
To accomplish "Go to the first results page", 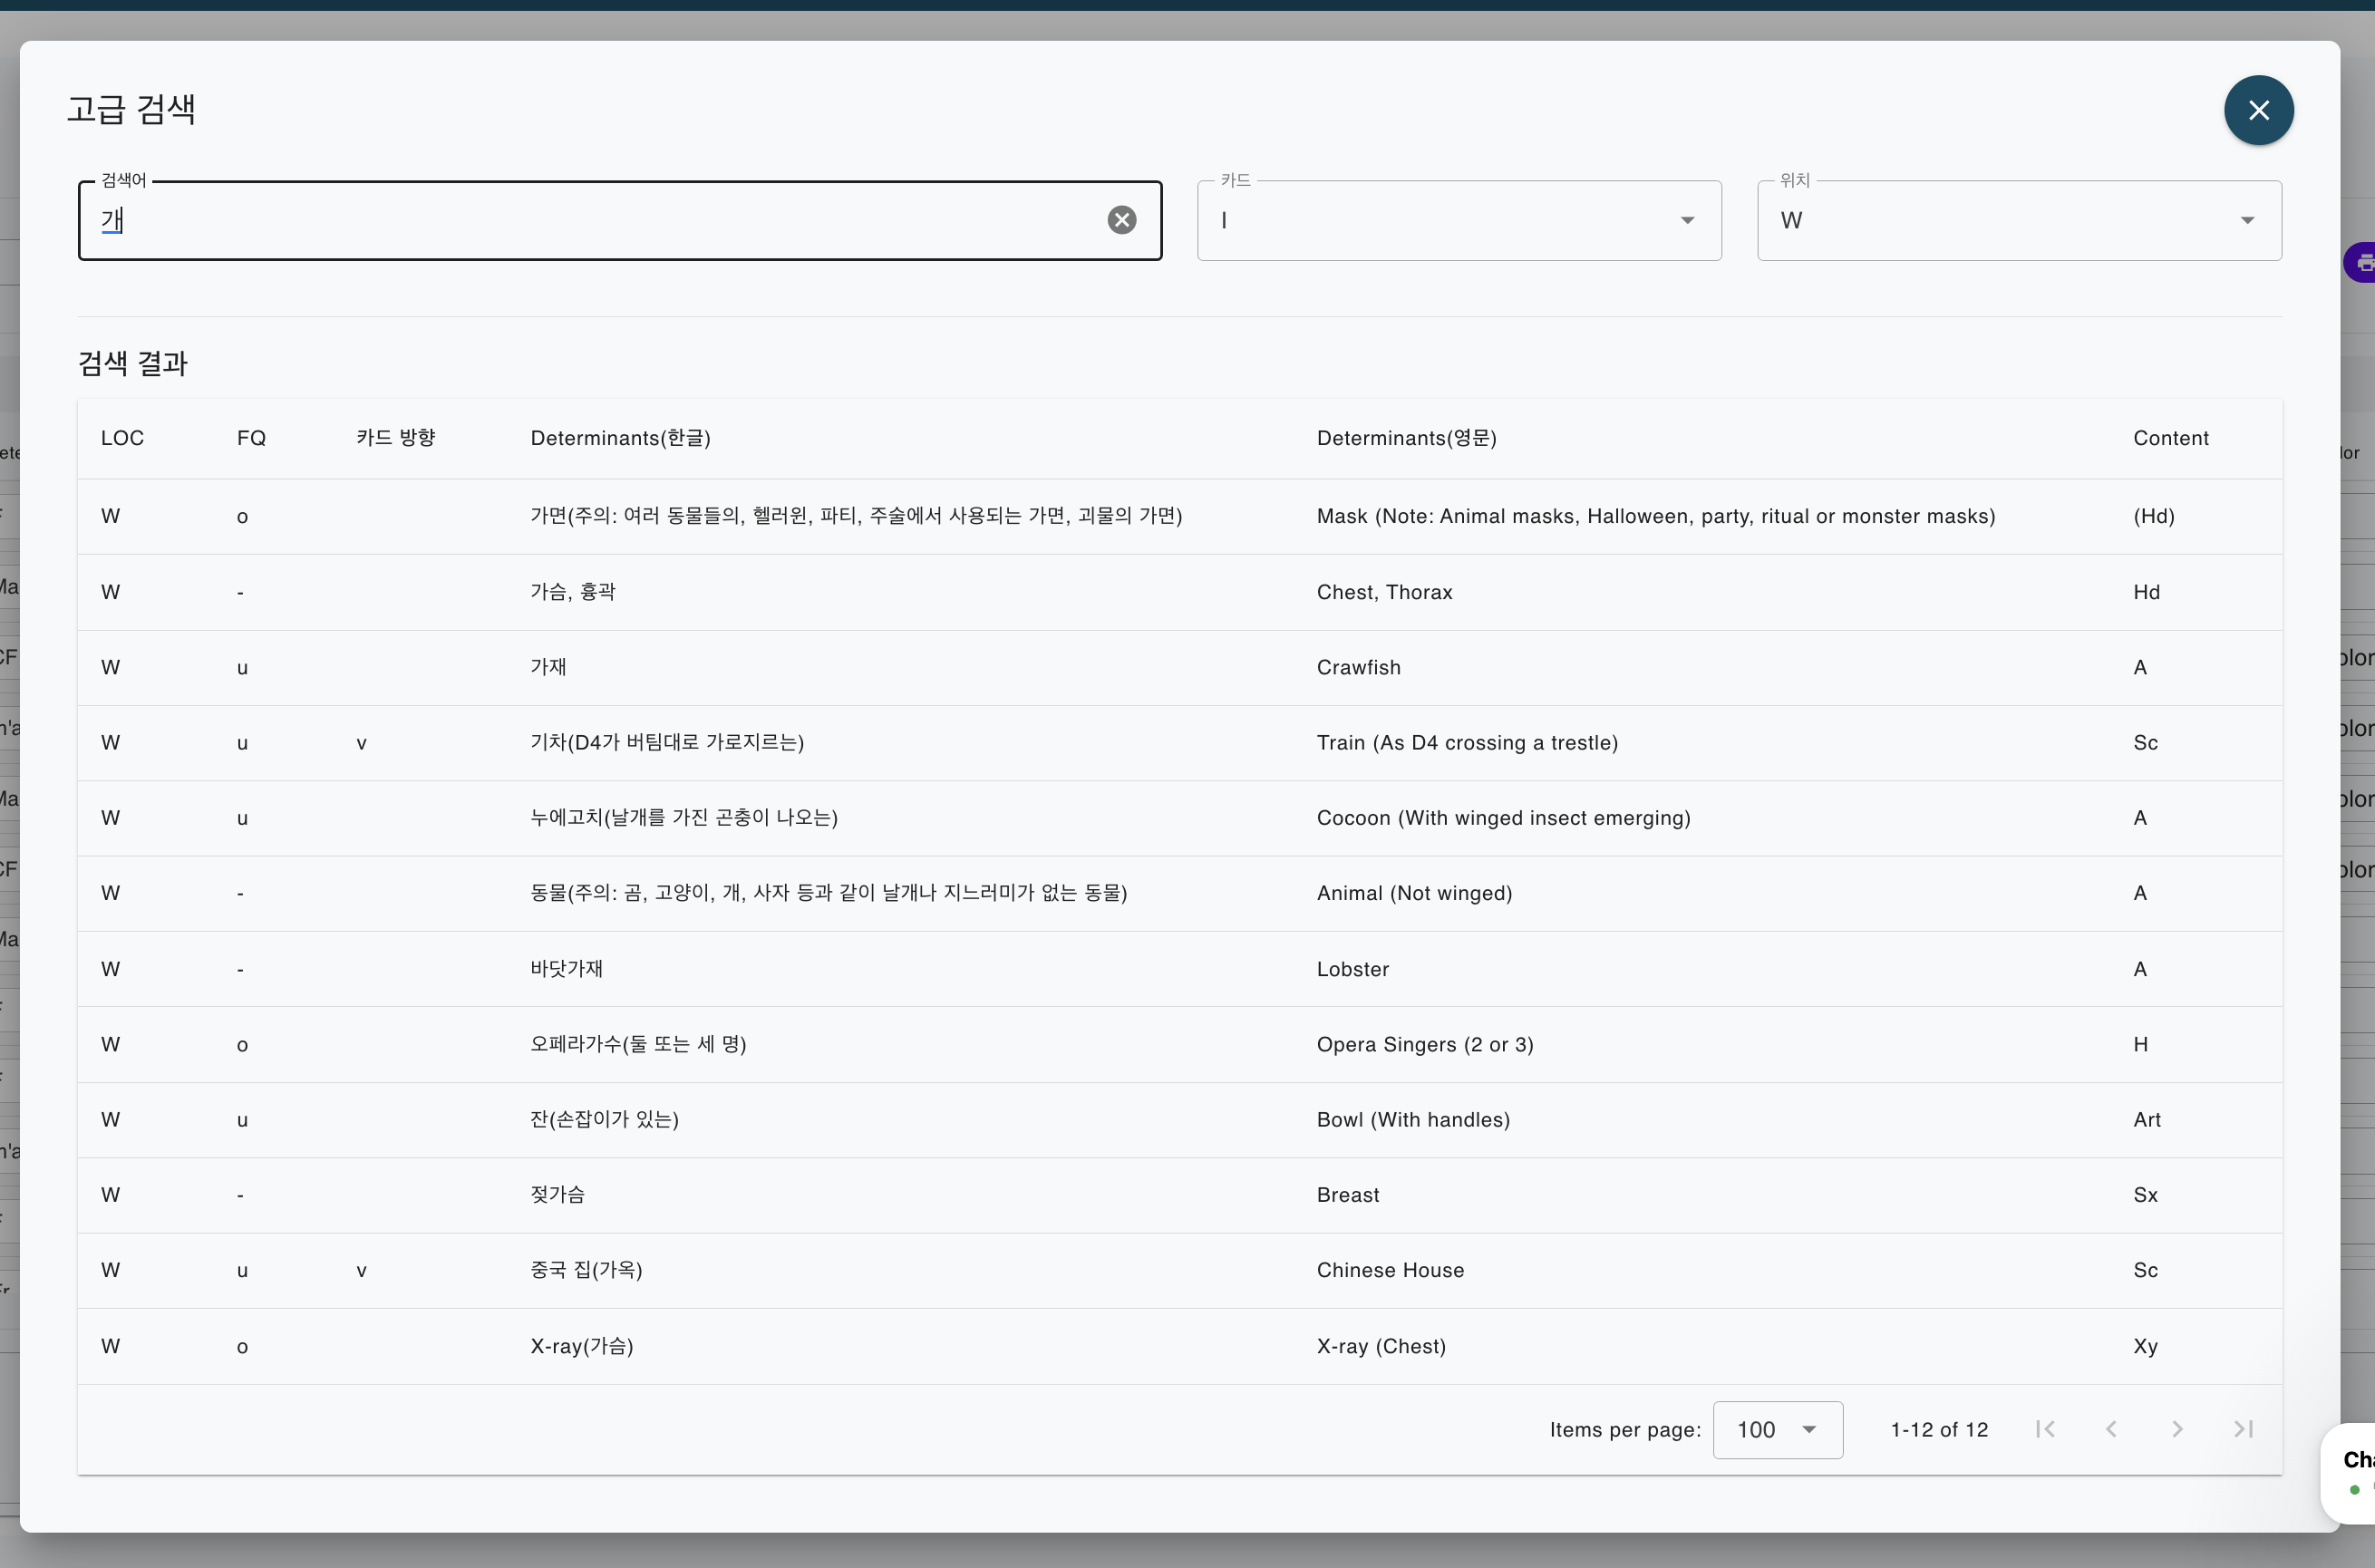I will (2045, 1429).
